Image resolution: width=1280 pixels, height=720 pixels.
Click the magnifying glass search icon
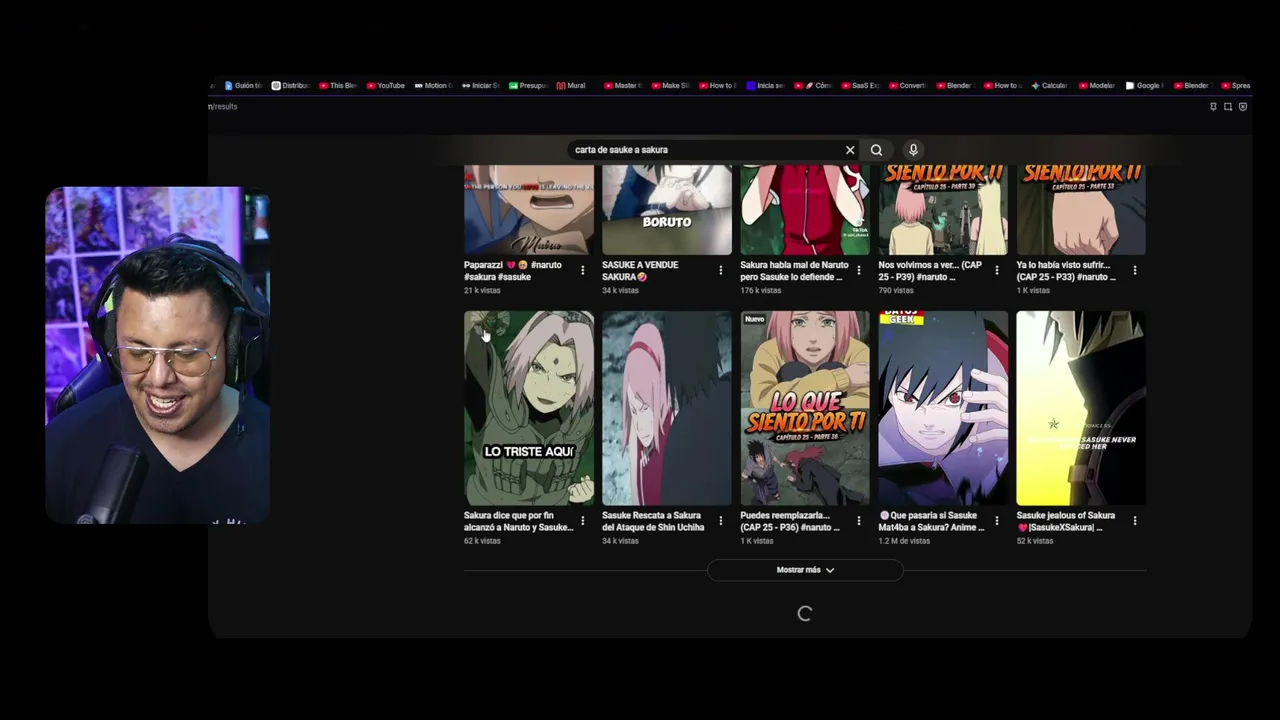click(x=876, y=150)
